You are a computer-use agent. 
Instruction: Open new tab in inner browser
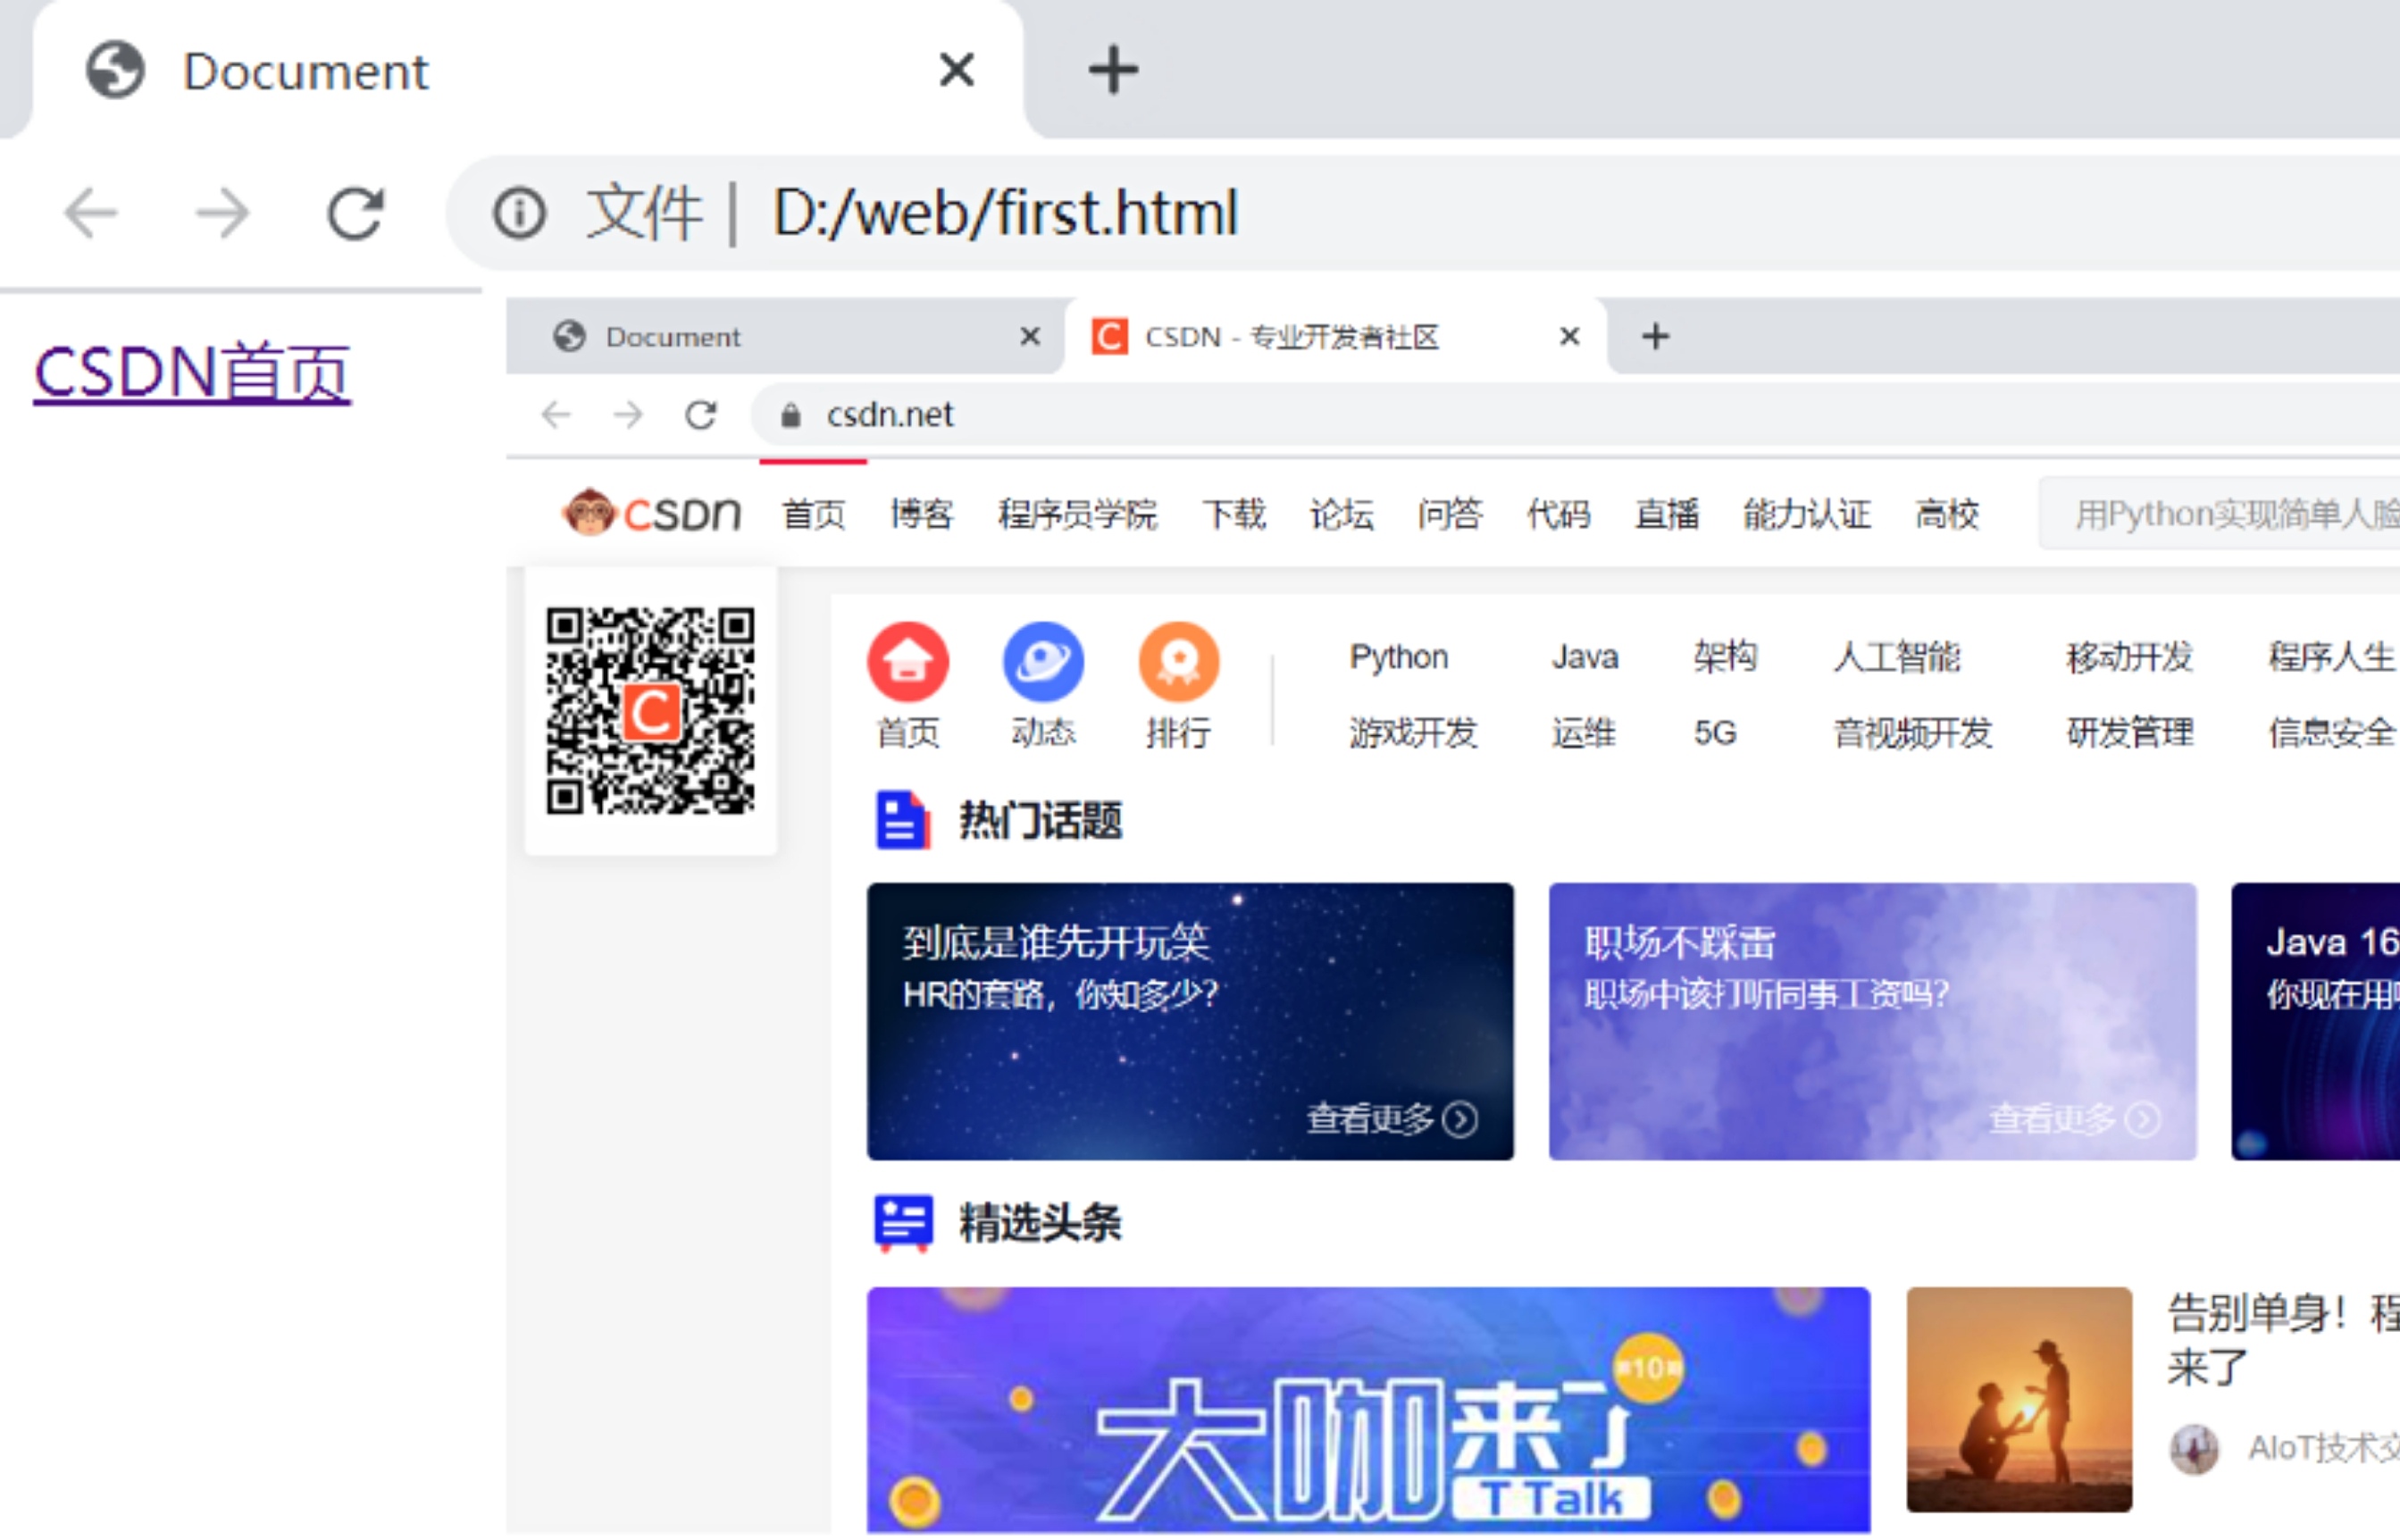[x=1656, y=337]
